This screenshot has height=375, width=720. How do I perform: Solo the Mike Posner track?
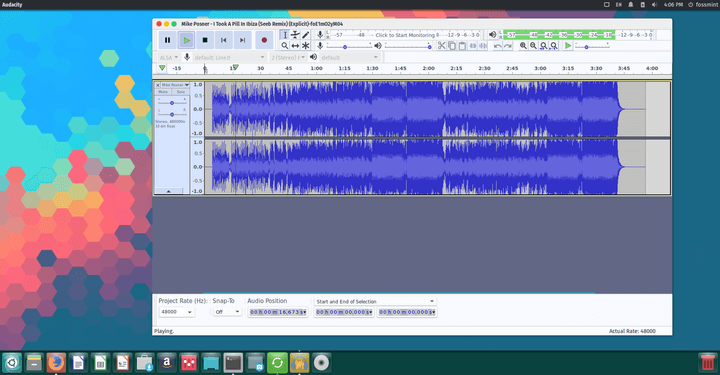click(180, 92)
